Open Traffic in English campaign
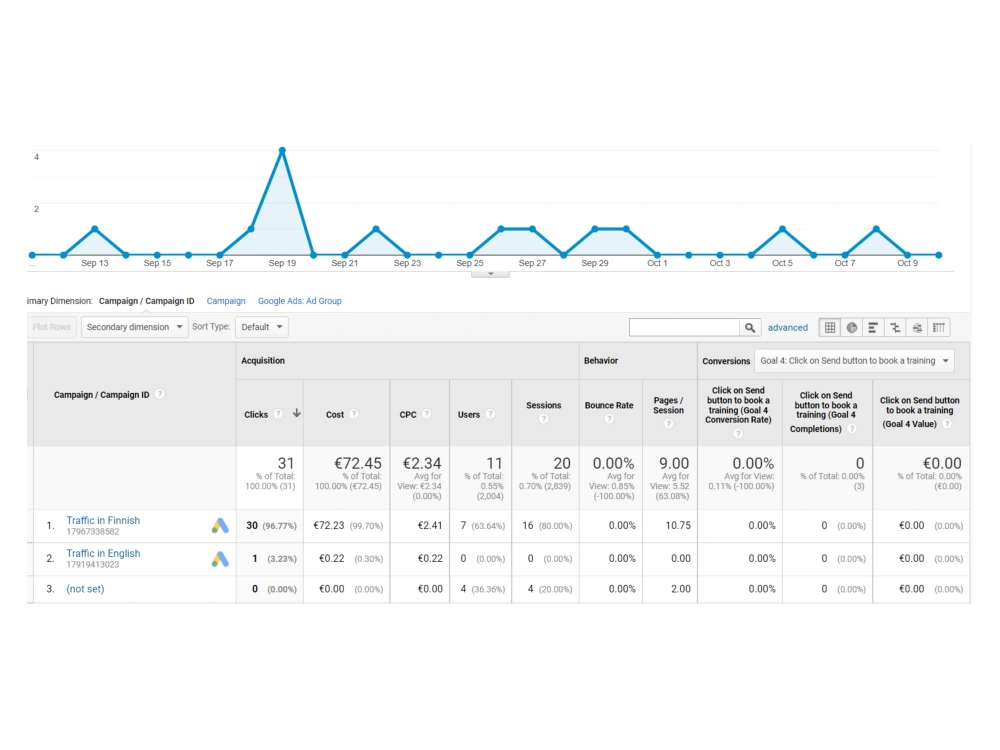This screenshot has width=1000, height=750. click(x=103, y=554)
